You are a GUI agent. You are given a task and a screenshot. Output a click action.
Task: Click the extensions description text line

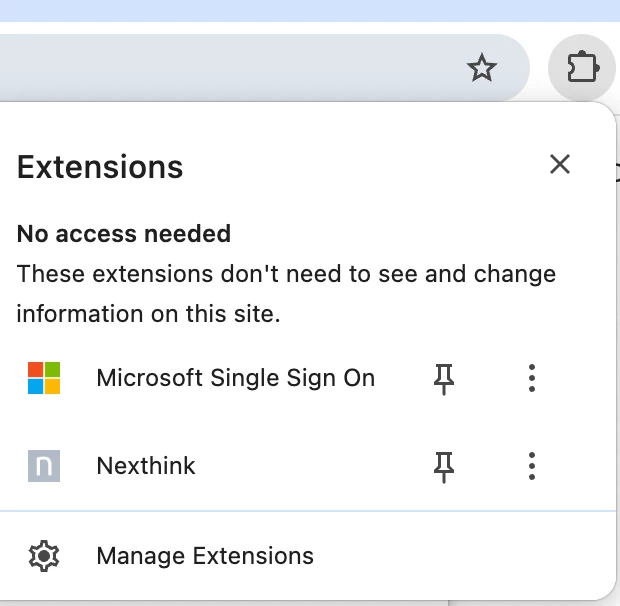pos(286,274)
